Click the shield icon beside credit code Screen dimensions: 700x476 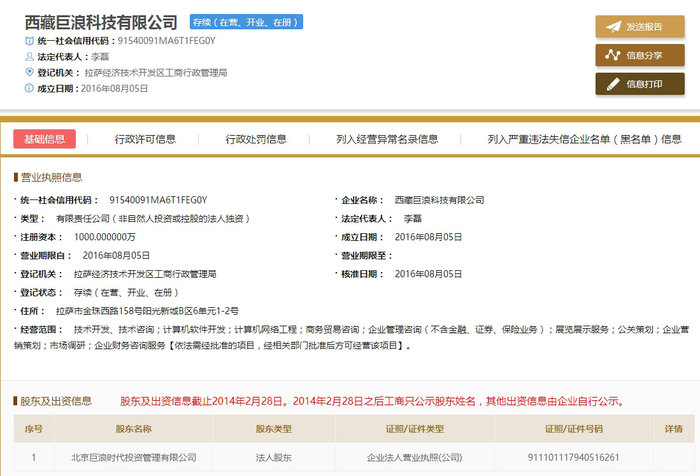pyautogui.click(x=29, y=41)
